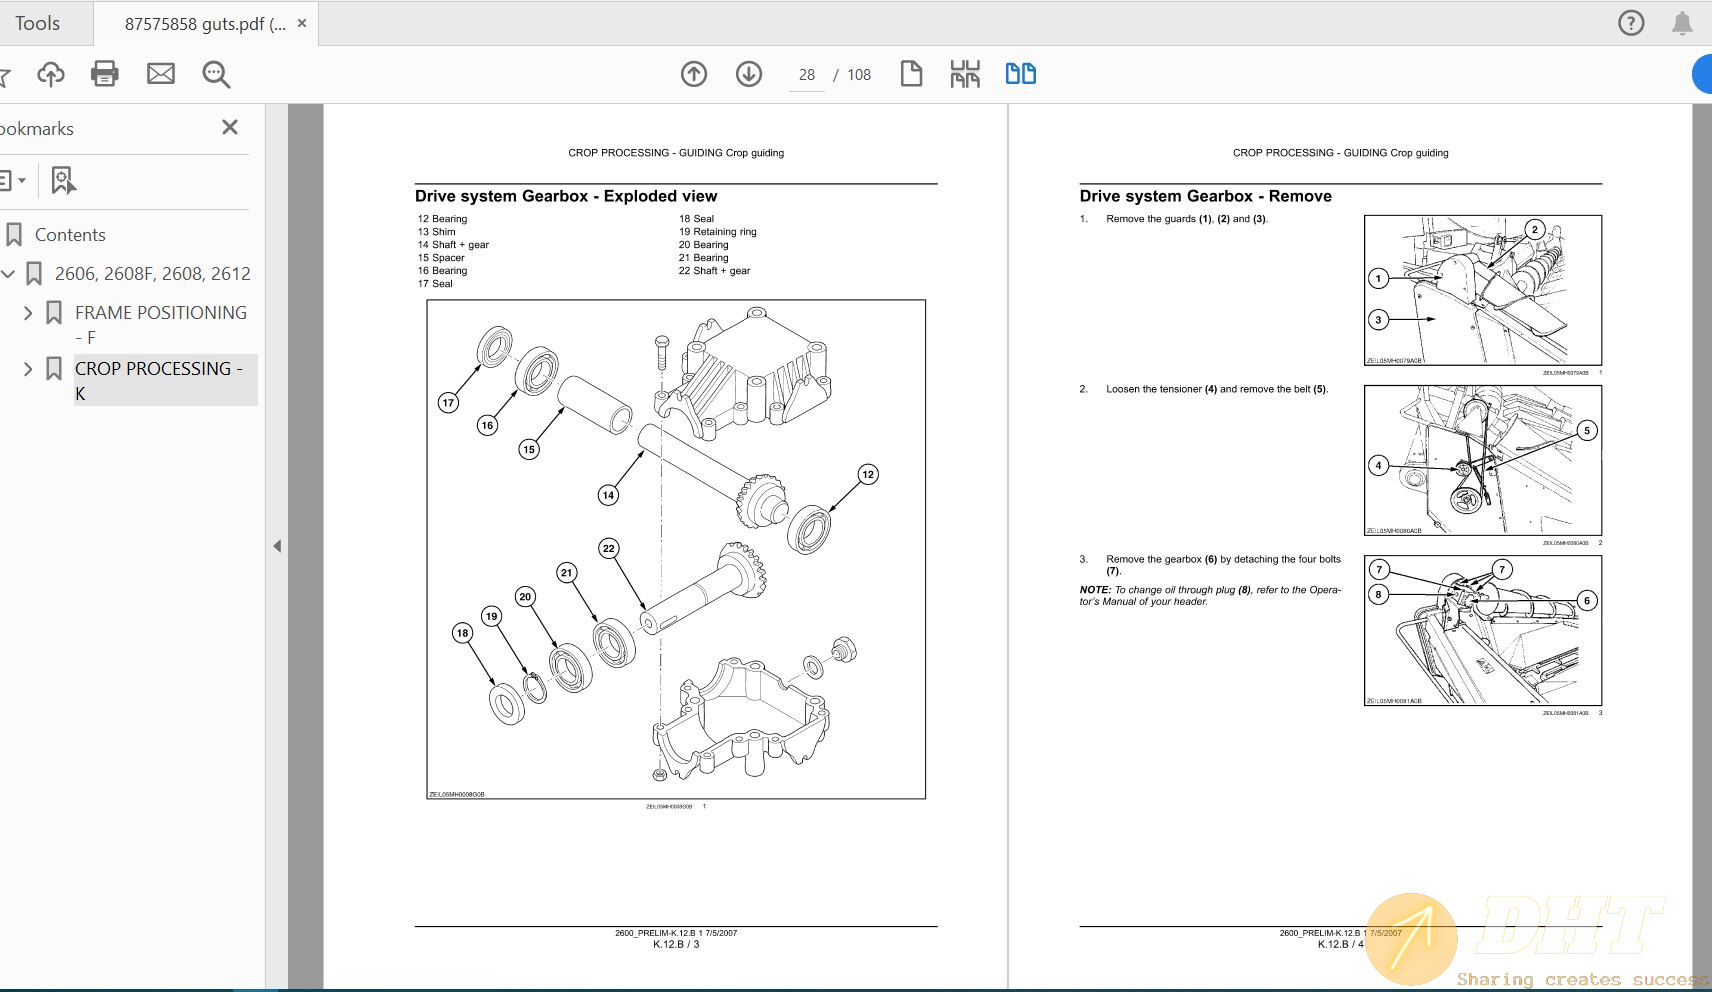Screen dimensions: 1712x992
Task: Edit the page number input field
Action: pyautogui.click(x=805, y=73)
